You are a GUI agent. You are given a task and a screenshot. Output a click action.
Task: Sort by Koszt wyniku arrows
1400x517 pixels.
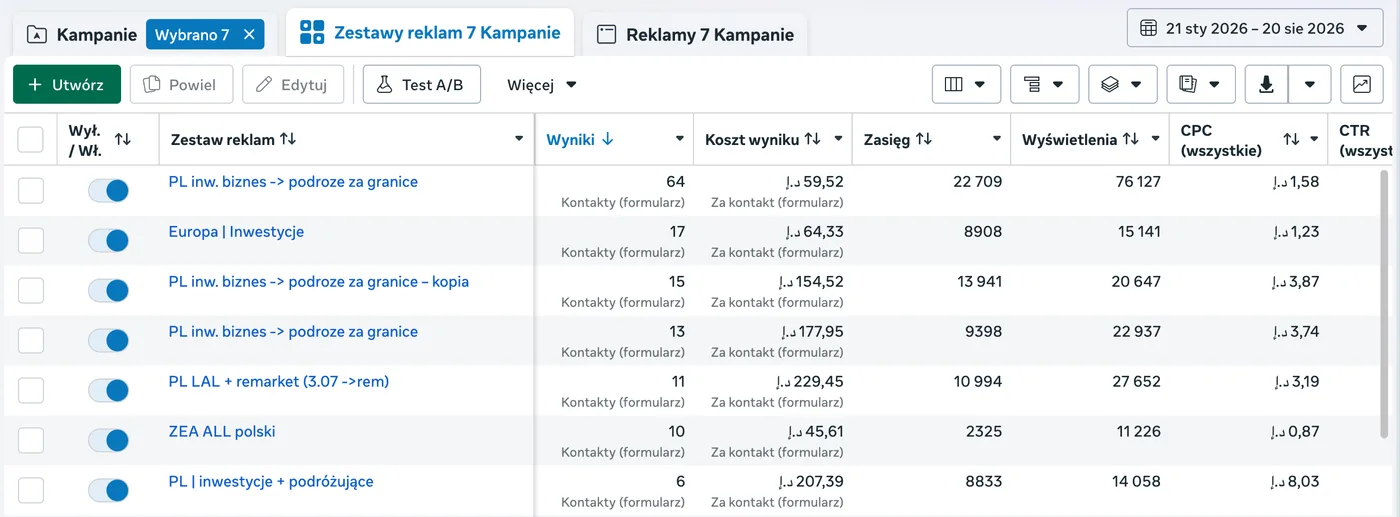pos(812,139)
